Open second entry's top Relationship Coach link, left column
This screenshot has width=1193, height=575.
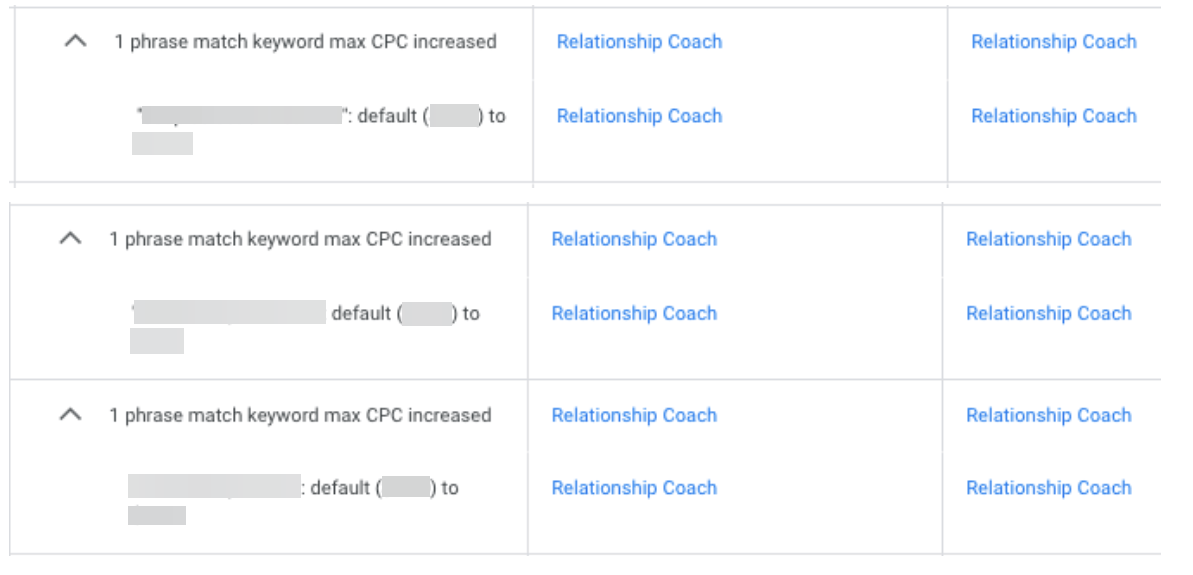(634, 240)
